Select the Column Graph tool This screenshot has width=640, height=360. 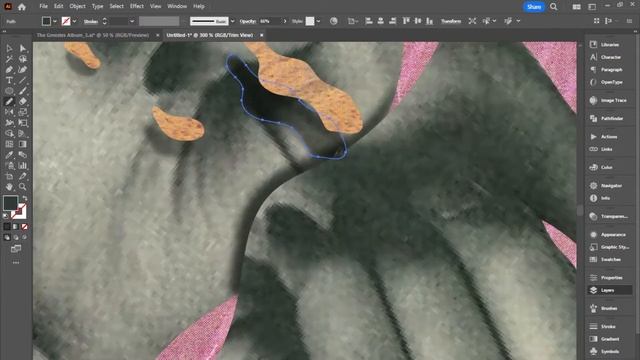point(23,165)
